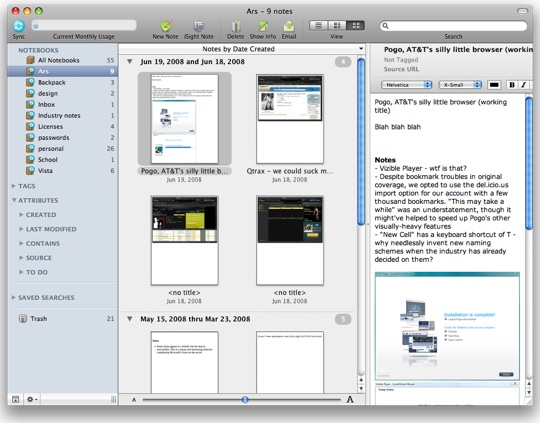Select the Ars notebook

coord(62,71)
